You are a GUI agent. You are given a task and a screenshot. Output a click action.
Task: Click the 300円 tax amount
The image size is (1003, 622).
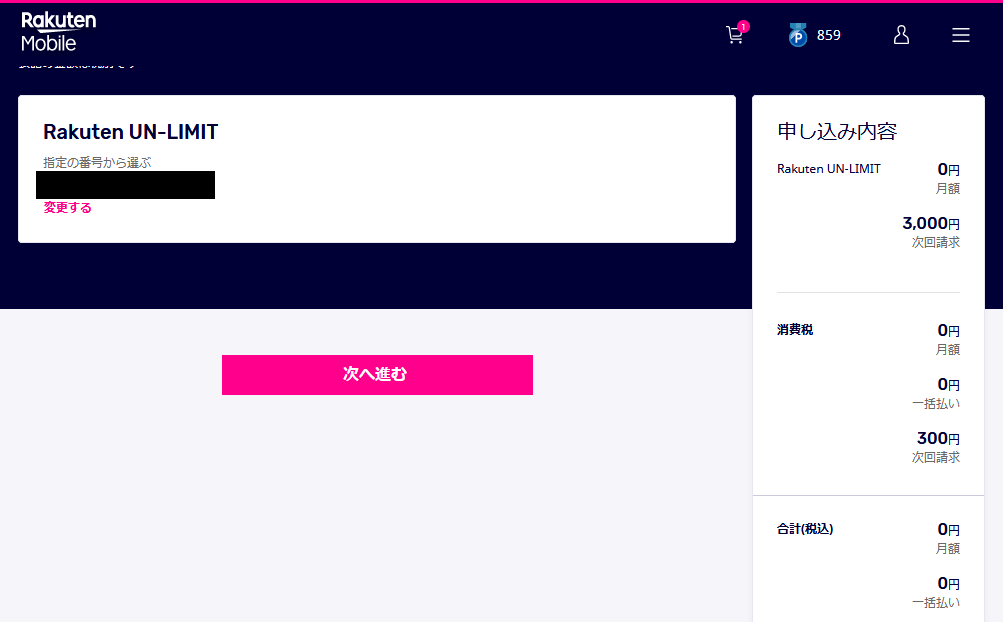[x=938, y=438]
